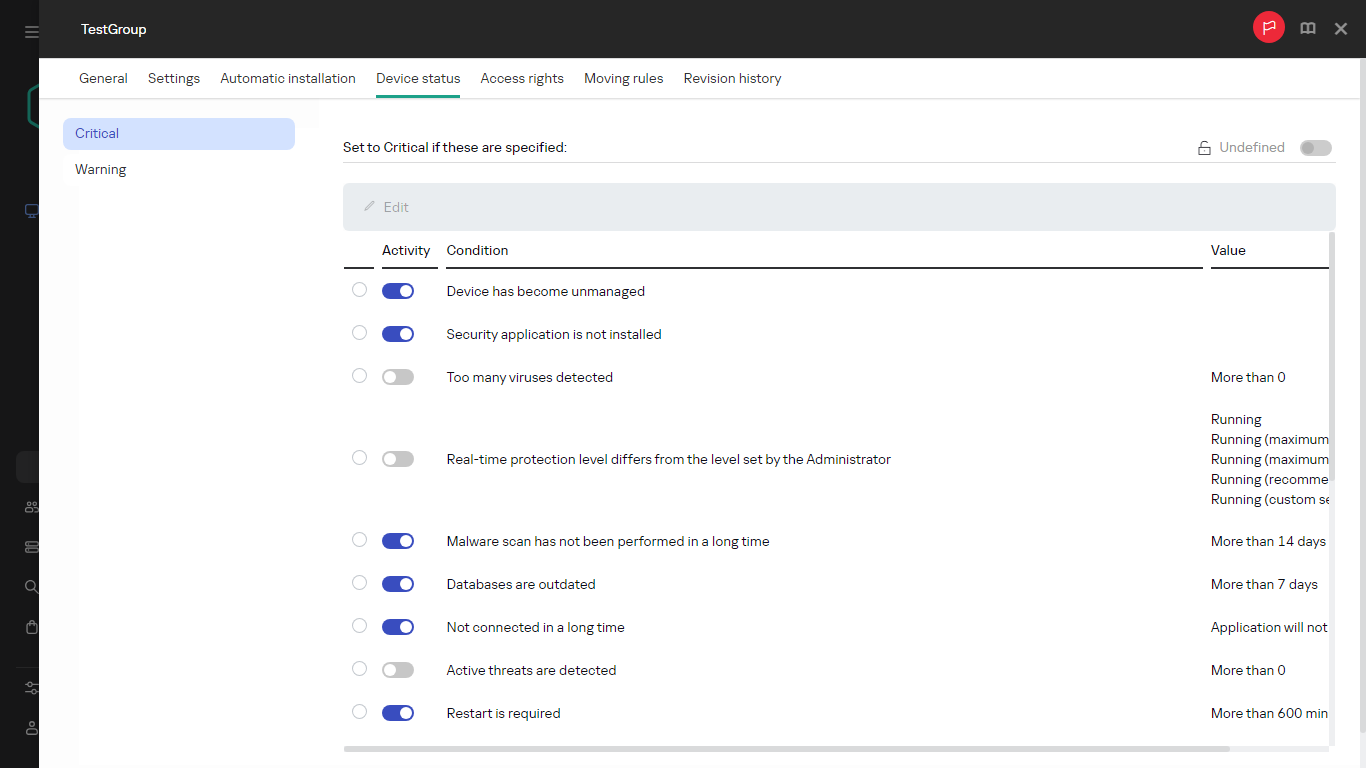The height and width of the screenshot is (768, 1366).
Task: Select Warning in the status list
Action: 100,169
